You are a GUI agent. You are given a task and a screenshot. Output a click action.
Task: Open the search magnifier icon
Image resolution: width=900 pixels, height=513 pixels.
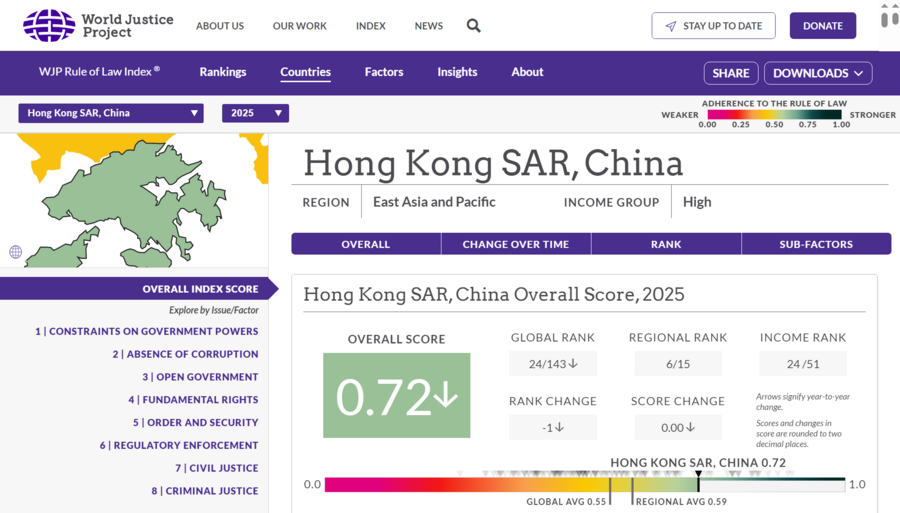474,26
